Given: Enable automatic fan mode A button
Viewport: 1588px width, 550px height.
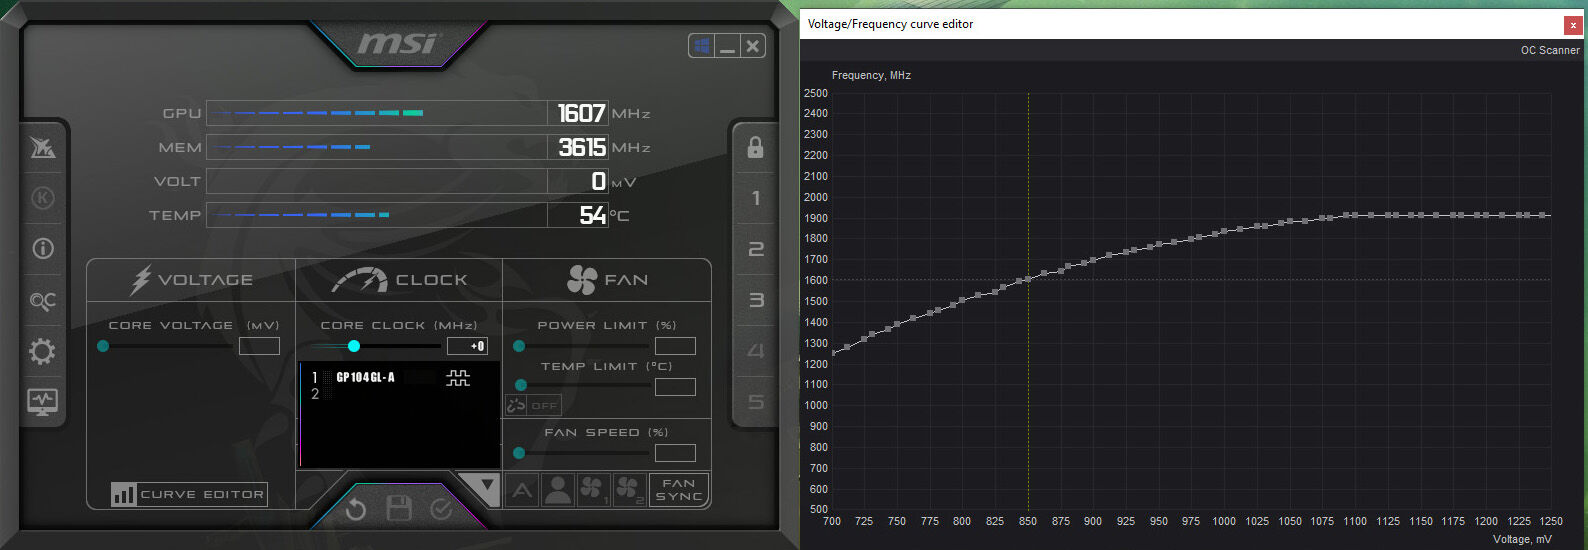Looking at the screenshot, I should 522,490.
